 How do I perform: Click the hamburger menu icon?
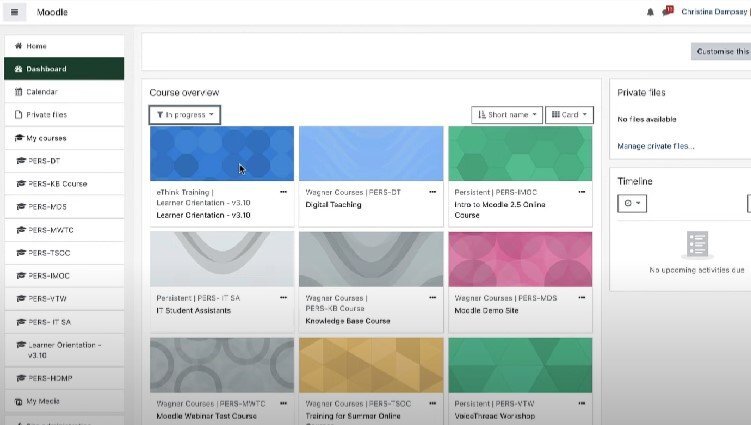point(14,12)
